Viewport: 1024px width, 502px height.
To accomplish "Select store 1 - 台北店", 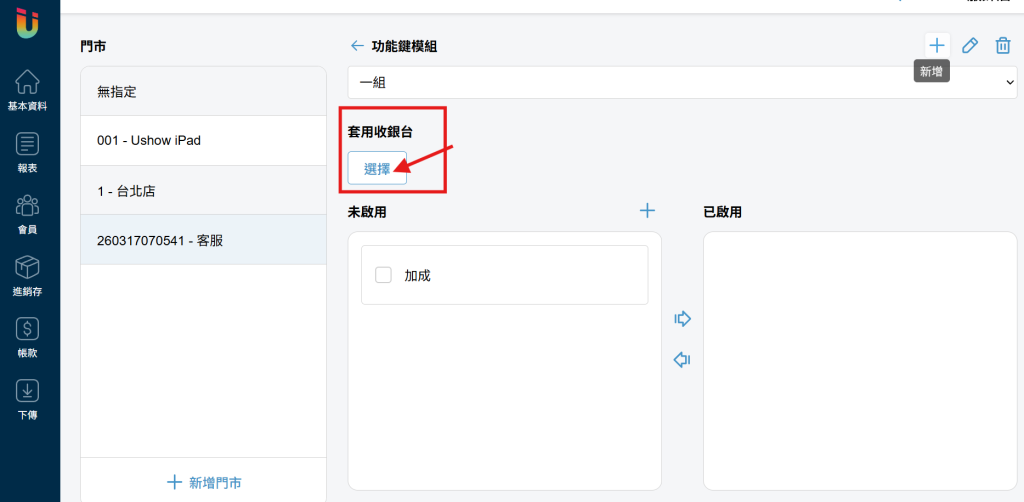I will [x=204, y=191].
